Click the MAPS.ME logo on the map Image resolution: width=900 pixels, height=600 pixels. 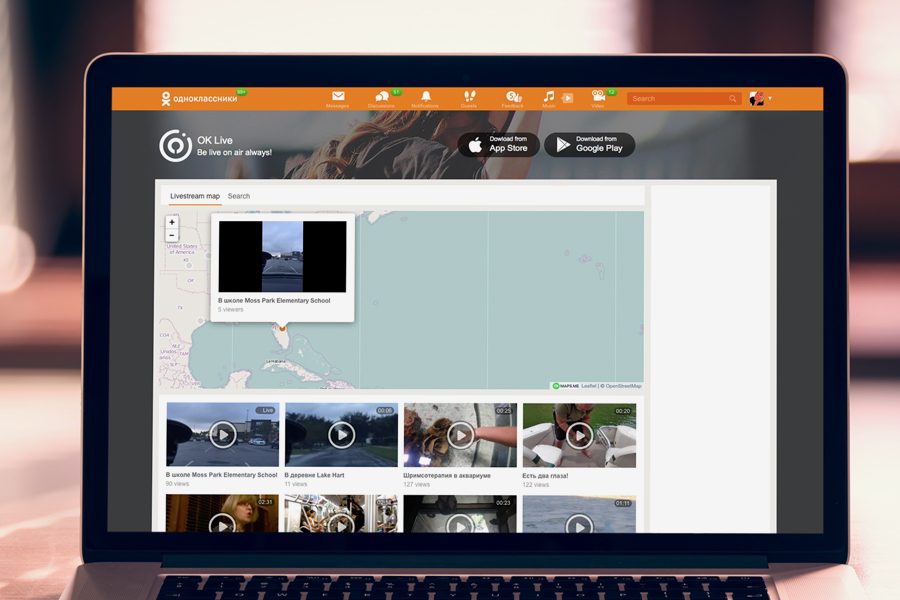point(566,386)
